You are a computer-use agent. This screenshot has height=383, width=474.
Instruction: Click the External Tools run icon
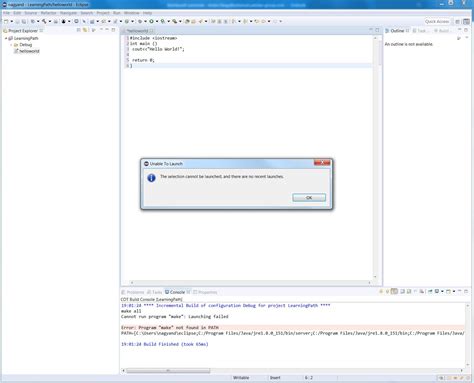tap(174, 21)
